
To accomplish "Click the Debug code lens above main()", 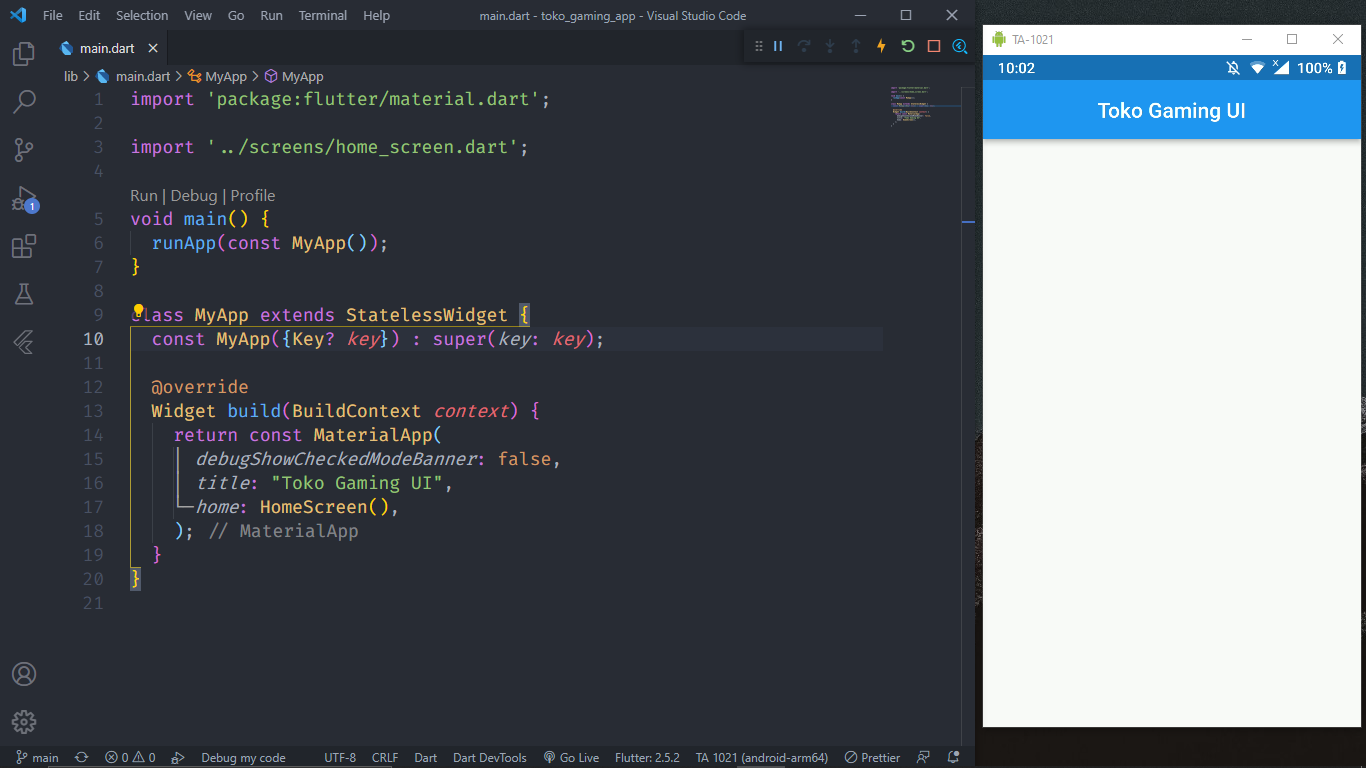I will pos(194,196).
